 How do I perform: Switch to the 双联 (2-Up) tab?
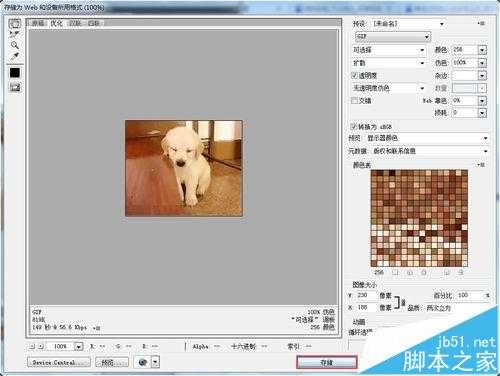click(x=75, y=23)
